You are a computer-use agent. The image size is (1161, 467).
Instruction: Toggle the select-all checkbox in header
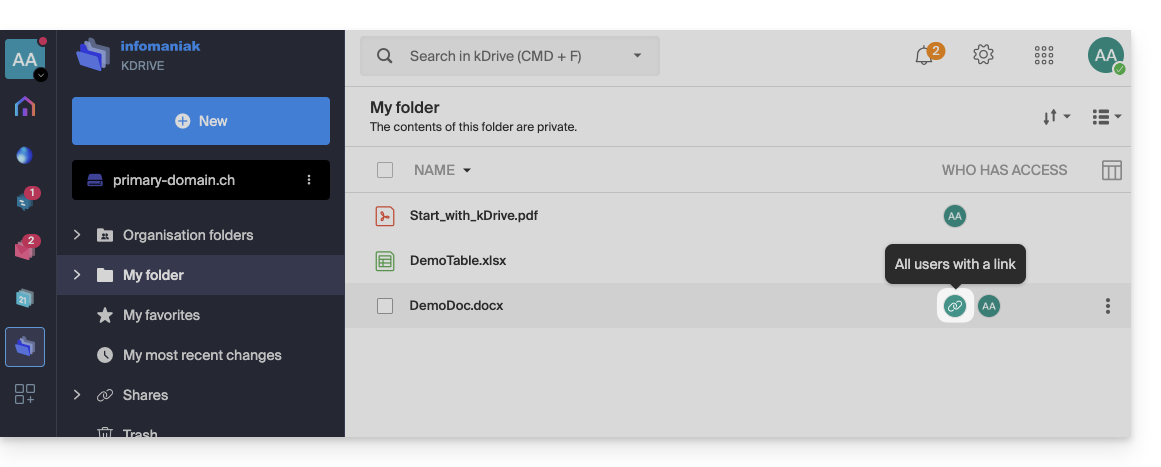point(385,170)
